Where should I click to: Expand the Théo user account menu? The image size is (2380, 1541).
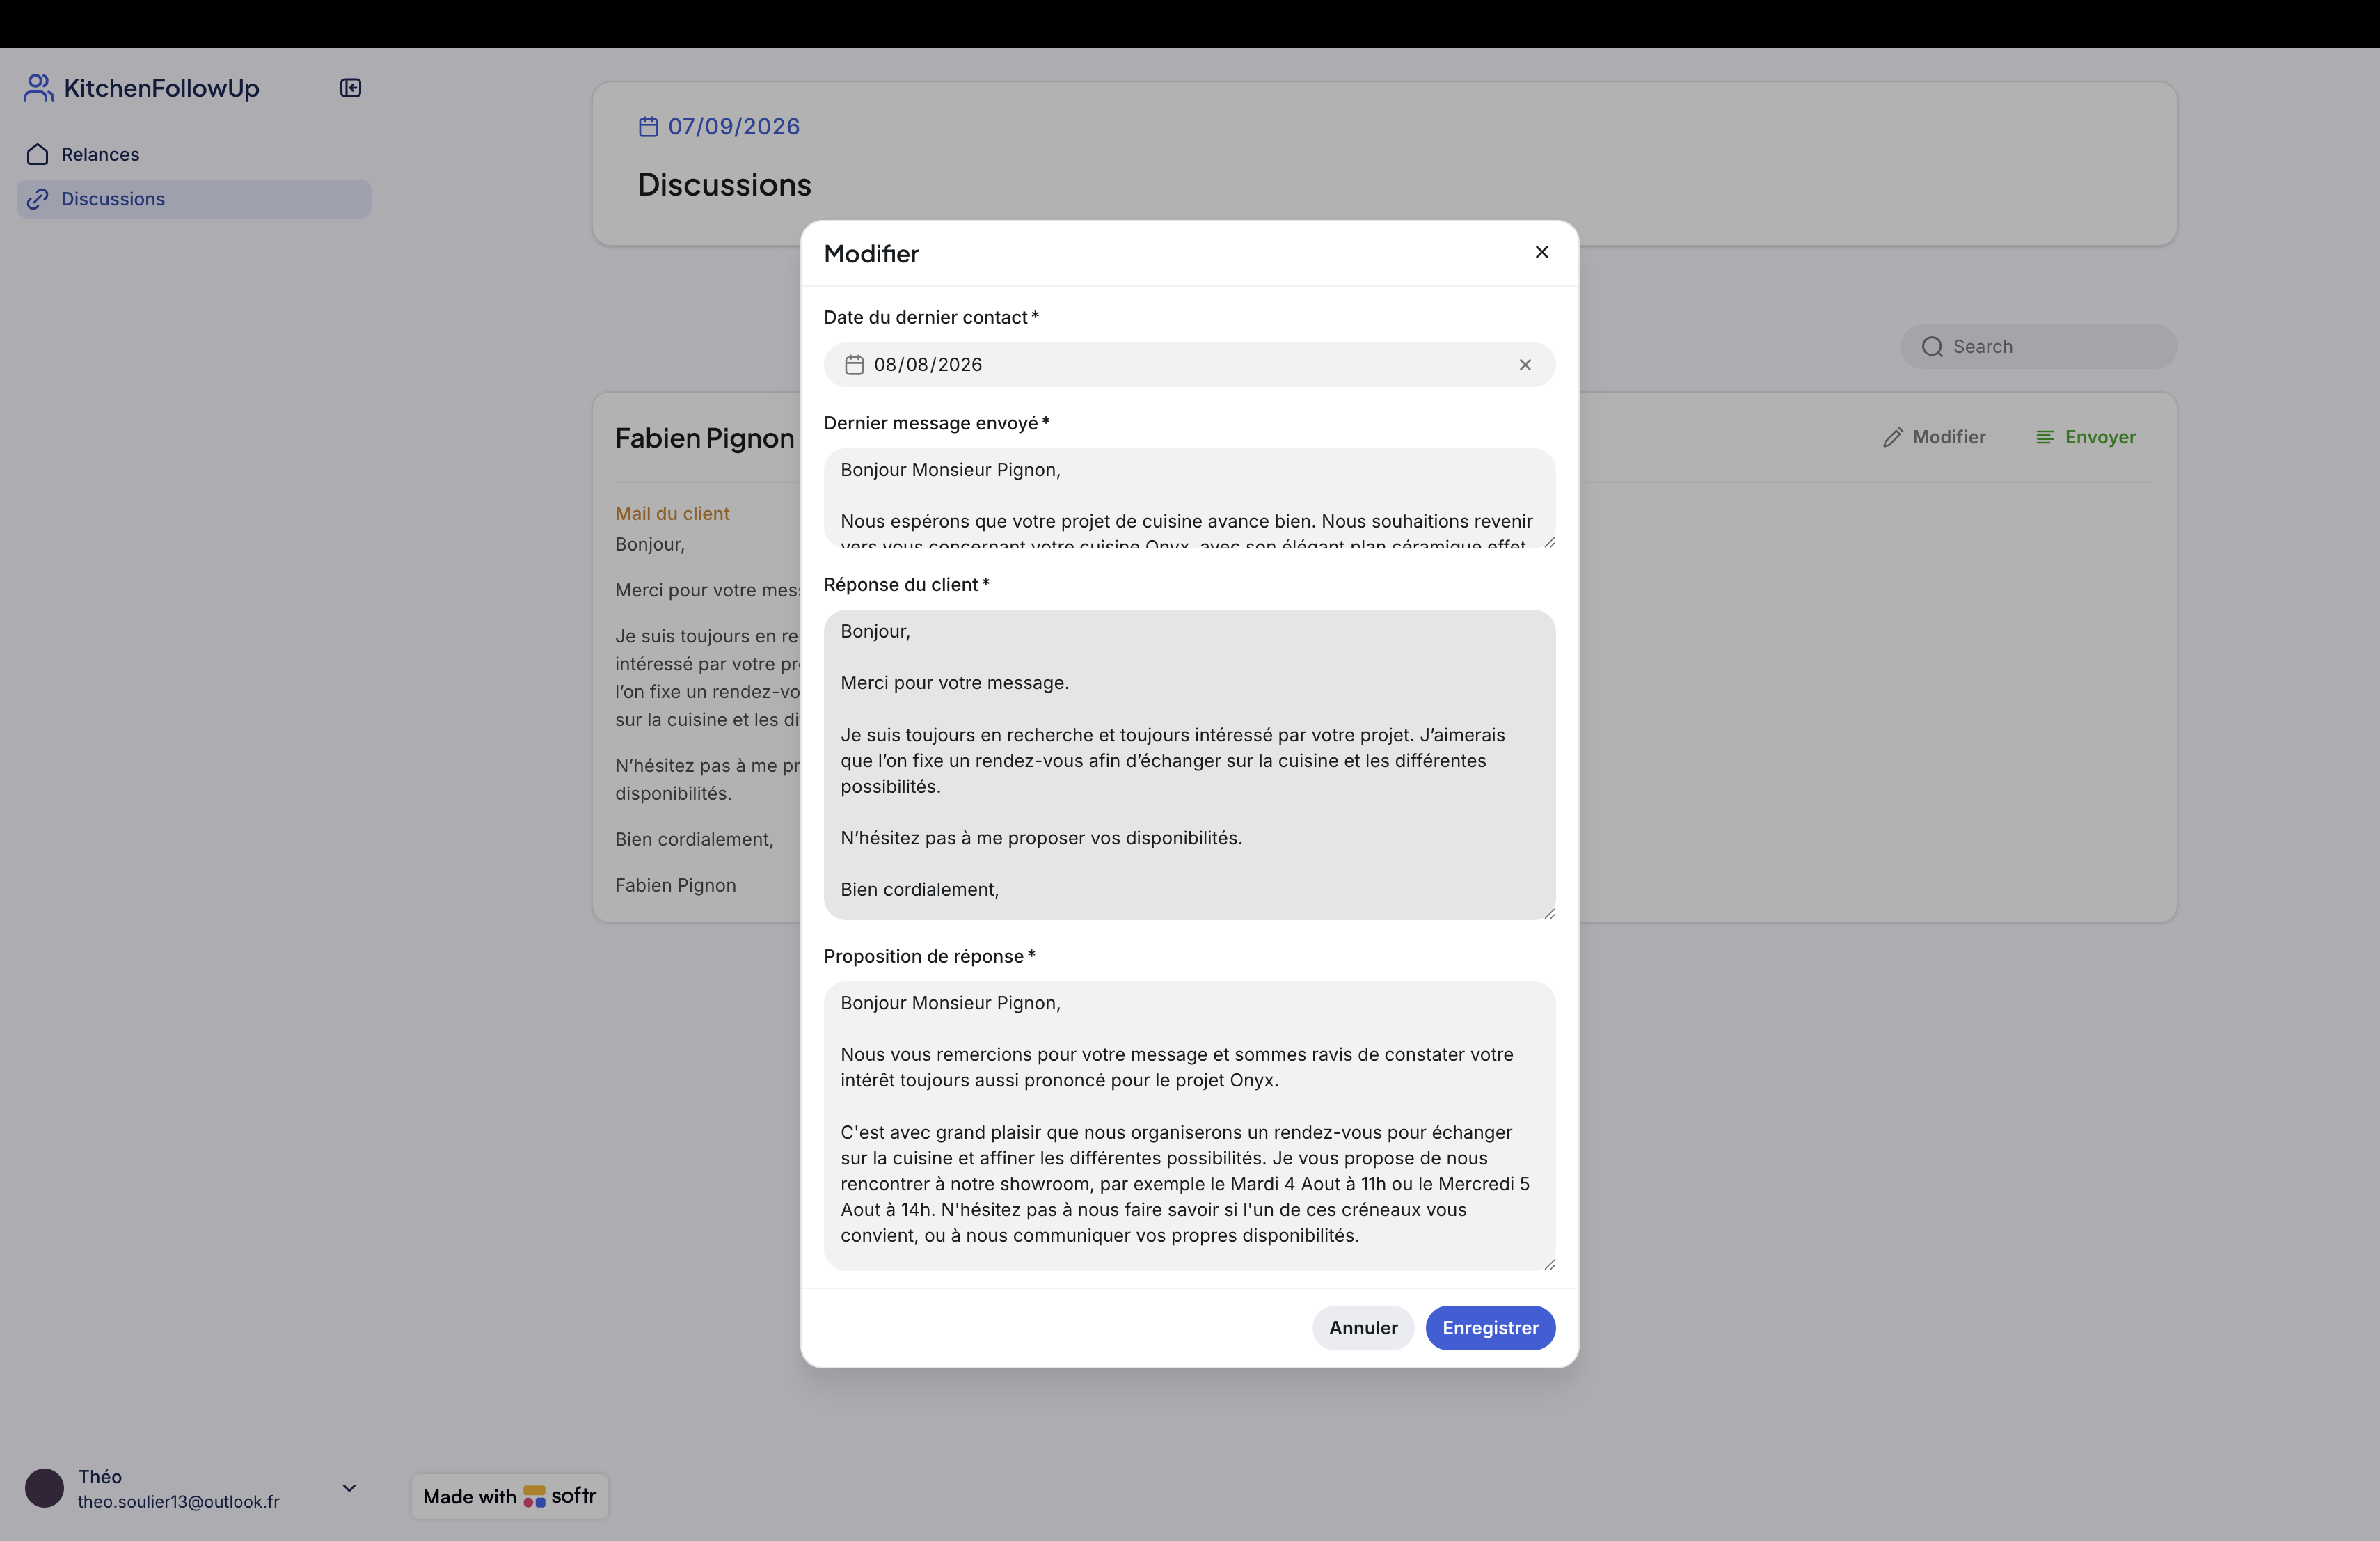(x=349, y=1488)
